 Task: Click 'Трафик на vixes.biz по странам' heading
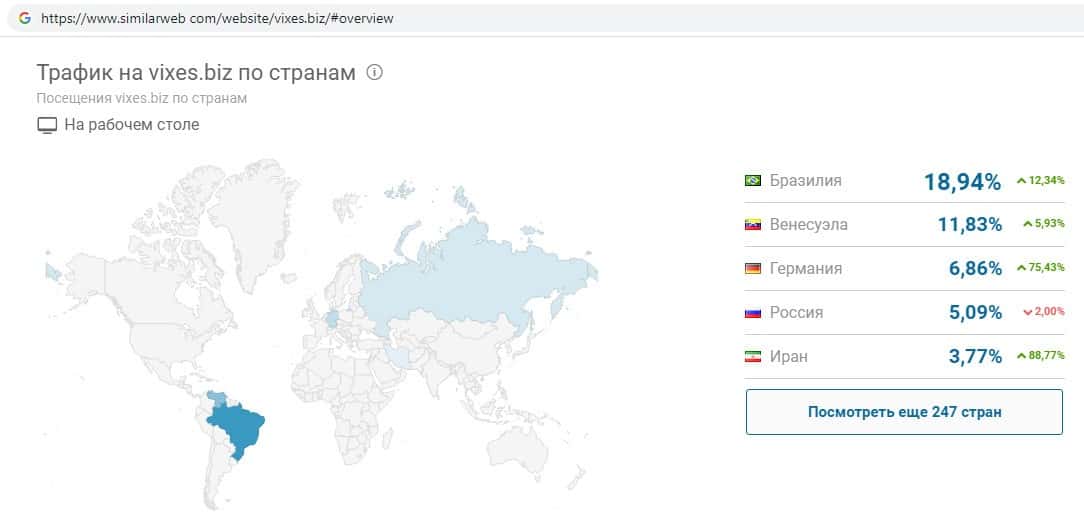click(x=196, y=73)
